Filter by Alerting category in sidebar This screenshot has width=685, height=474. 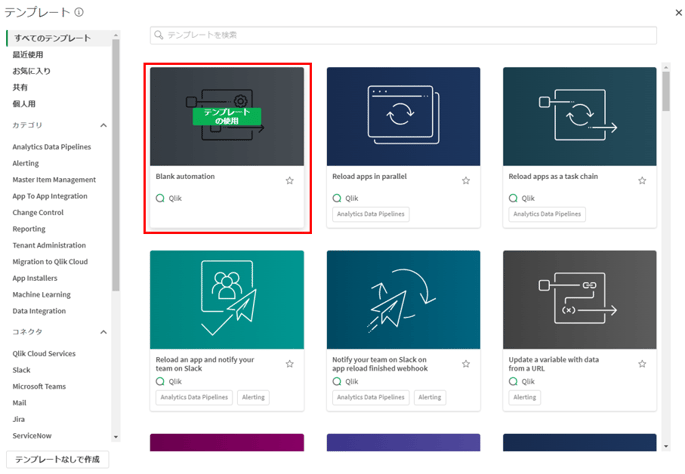tap(25, 163)
